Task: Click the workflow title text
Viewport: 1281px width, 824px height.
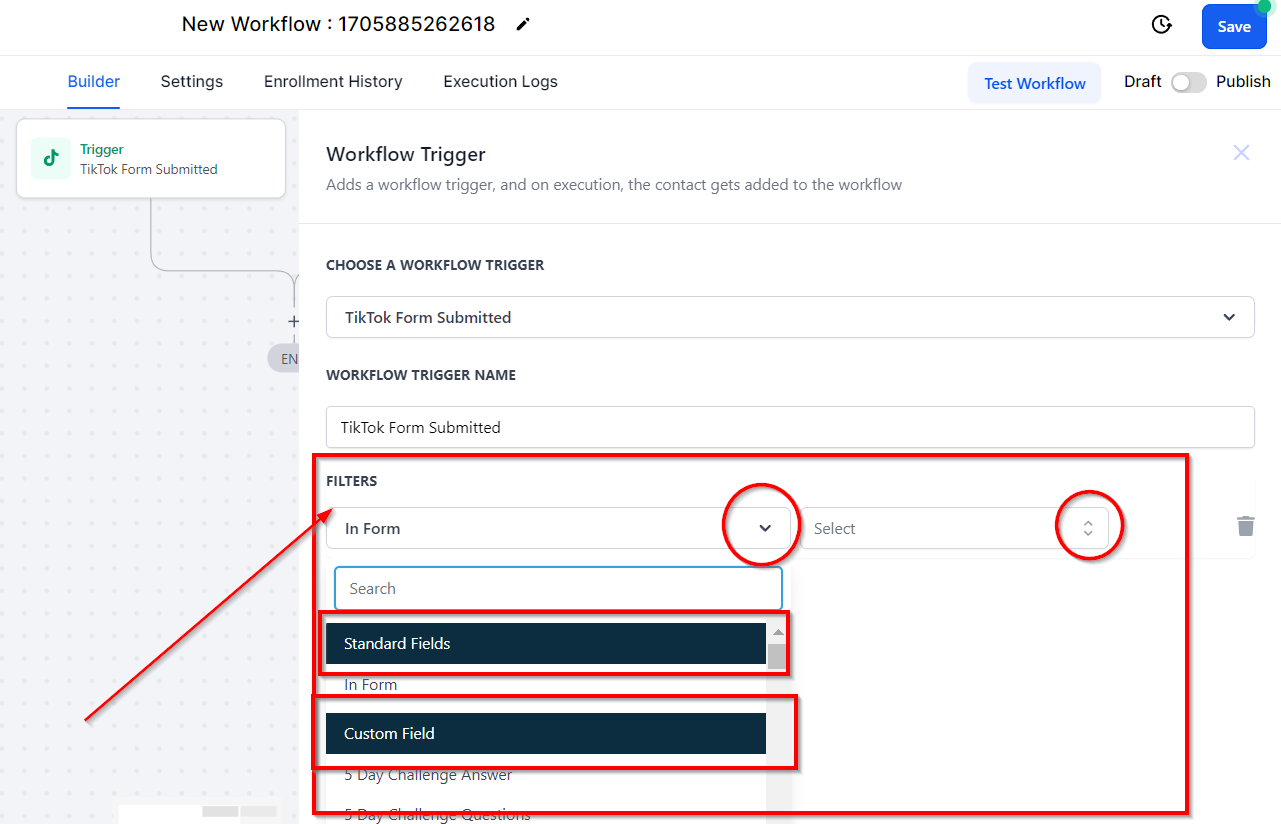Action: click(x=338, y=24)
